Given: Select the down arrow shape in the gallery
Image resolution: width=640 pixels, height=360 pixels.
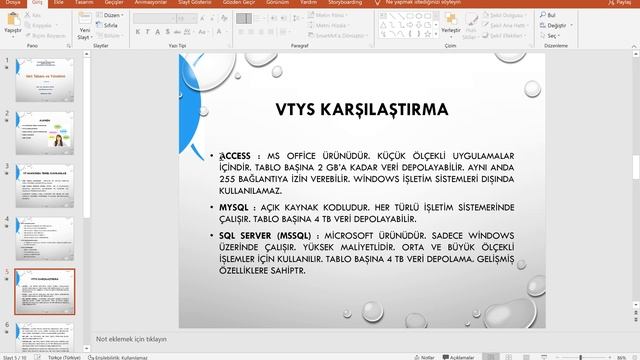Looking at the screenshot, I should (x=419, y=25).
